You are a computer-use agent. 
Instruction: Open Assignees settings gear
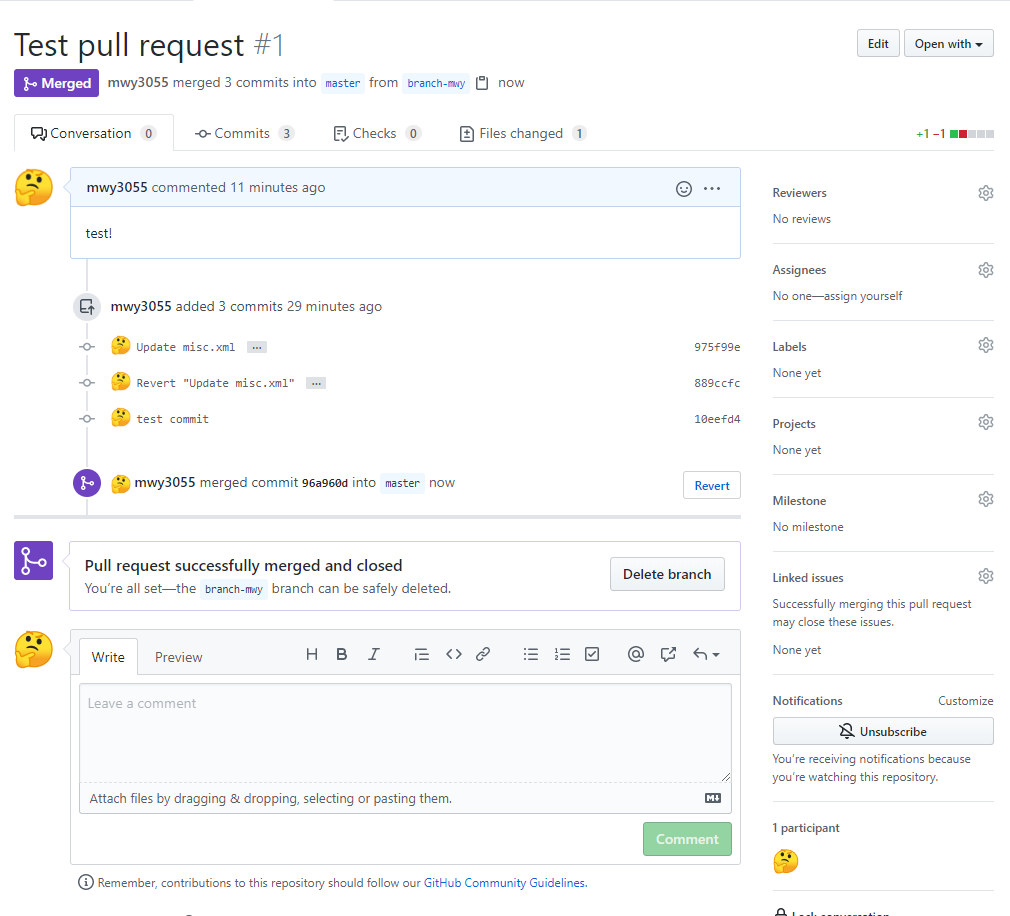click(986, 270)
